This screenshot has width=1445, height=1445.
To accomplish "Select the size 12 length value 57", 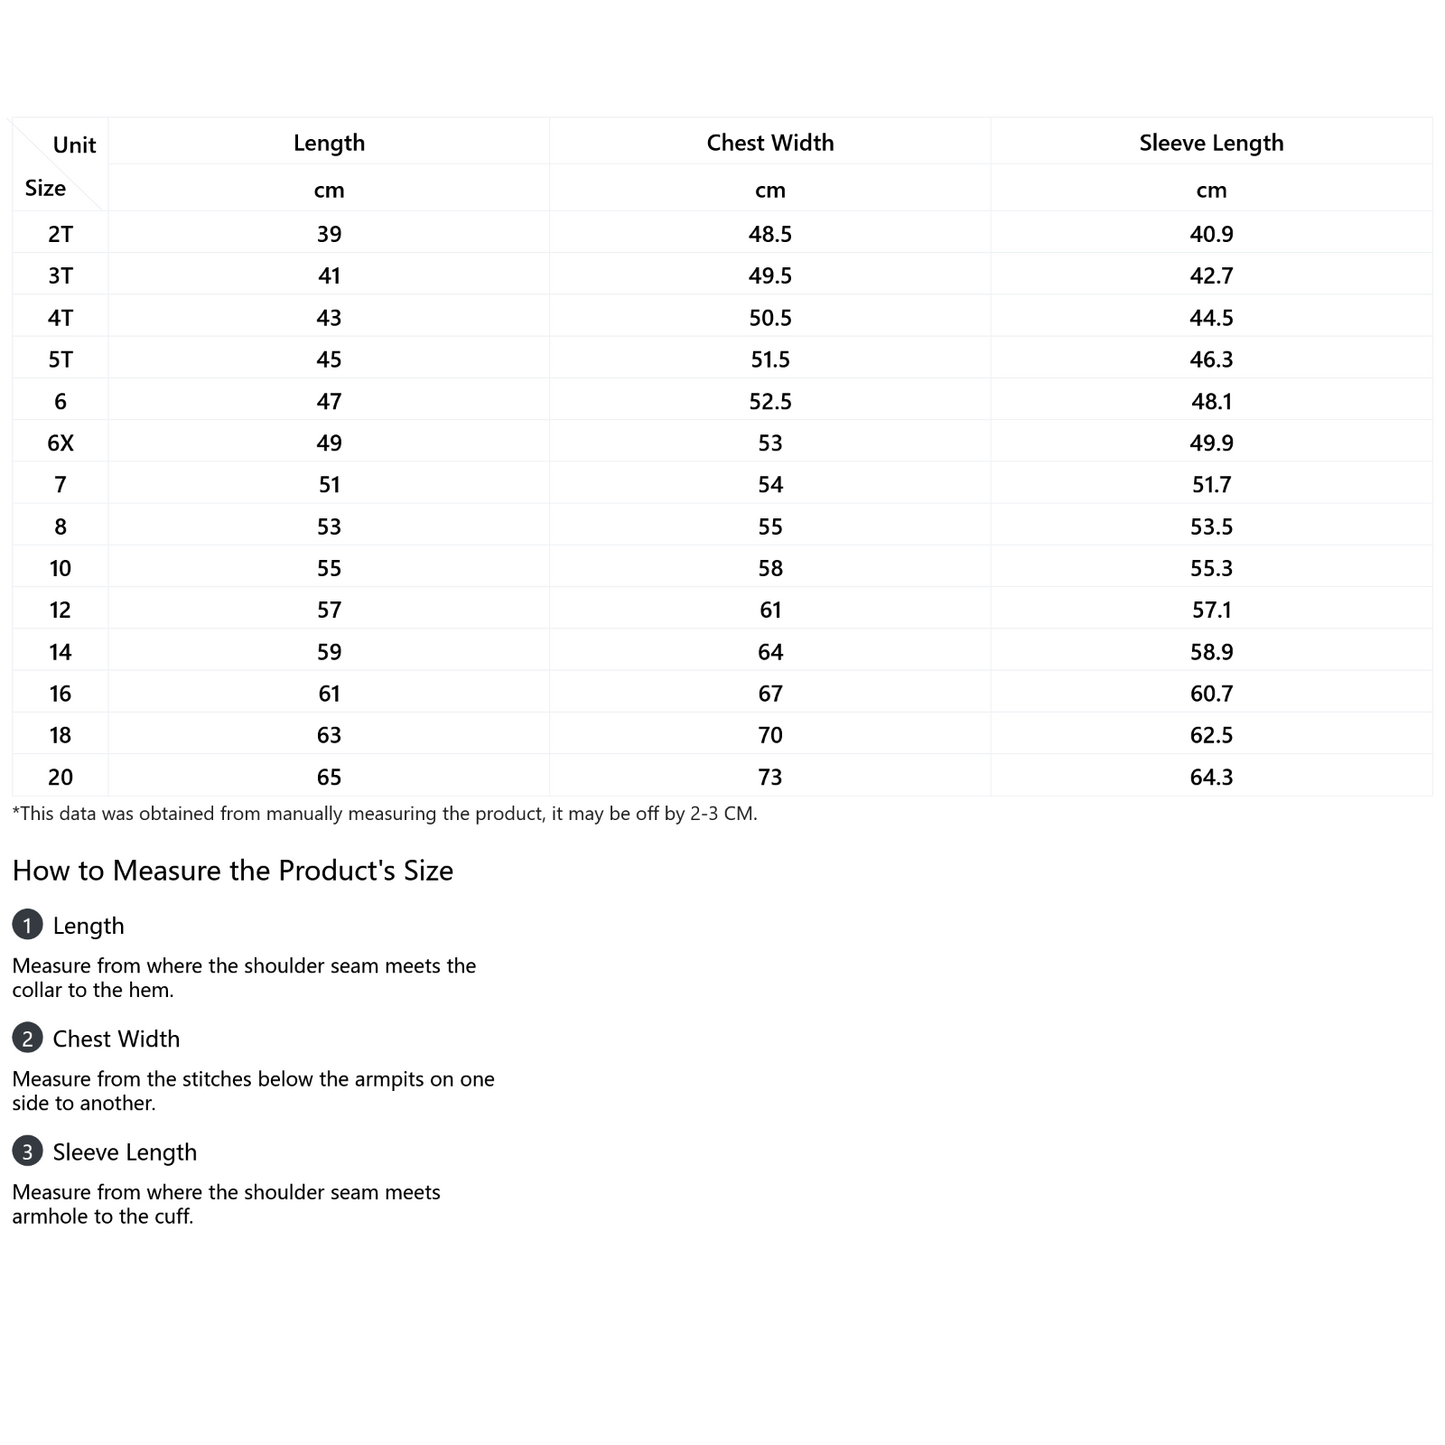I will (329, 610).
